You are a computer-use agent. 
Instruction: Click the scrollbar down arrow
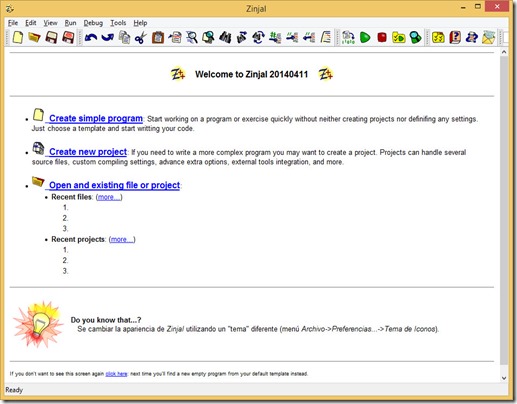504,378
